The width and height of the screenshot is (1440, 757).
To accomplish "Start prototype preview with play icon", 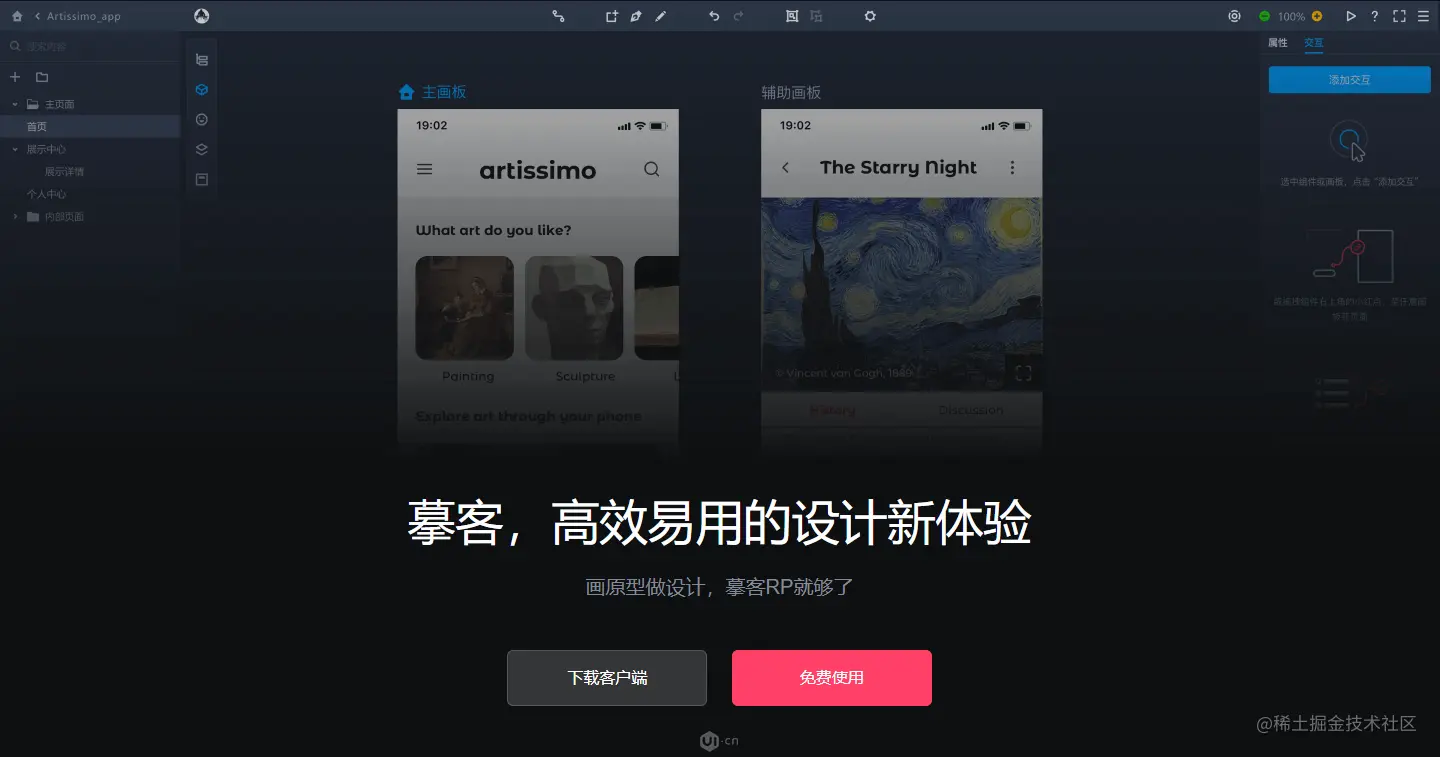I will [x=1351, y=16].
